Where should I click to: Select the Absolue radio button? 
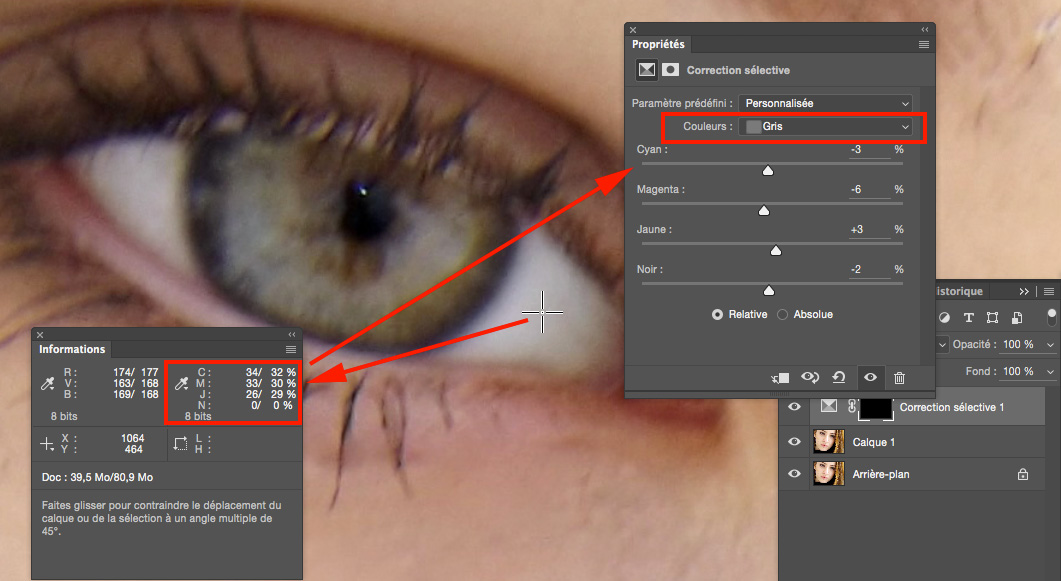click(x=783, y=314)
